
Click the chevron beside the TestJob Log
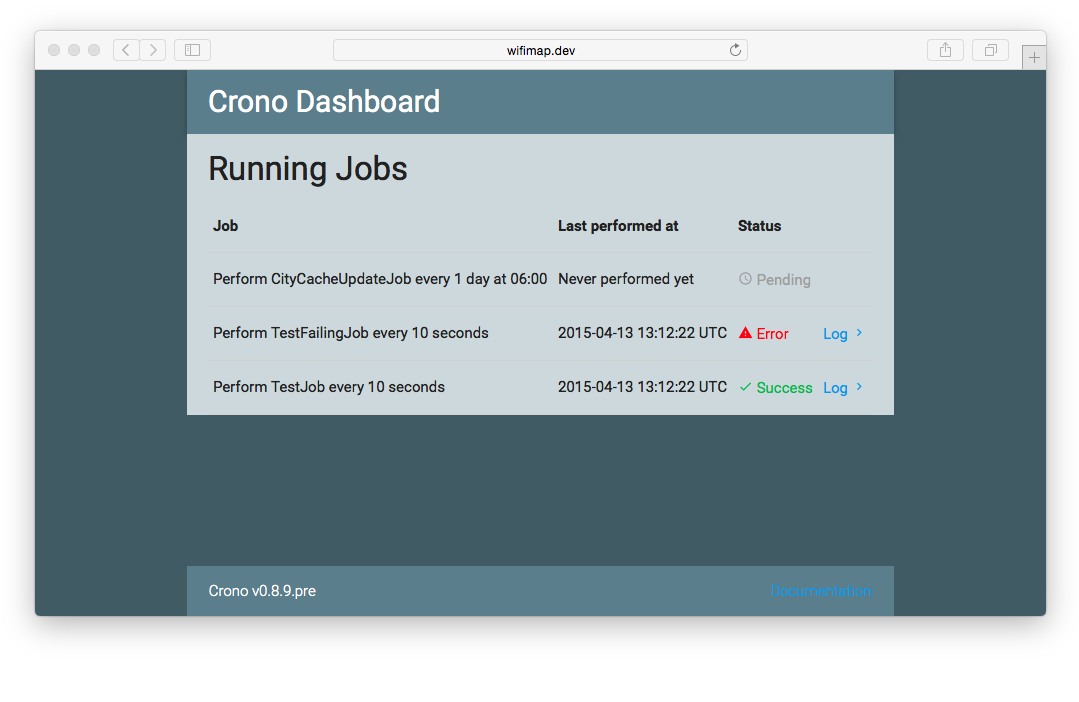pyautogui.click(x=860, y=387)
